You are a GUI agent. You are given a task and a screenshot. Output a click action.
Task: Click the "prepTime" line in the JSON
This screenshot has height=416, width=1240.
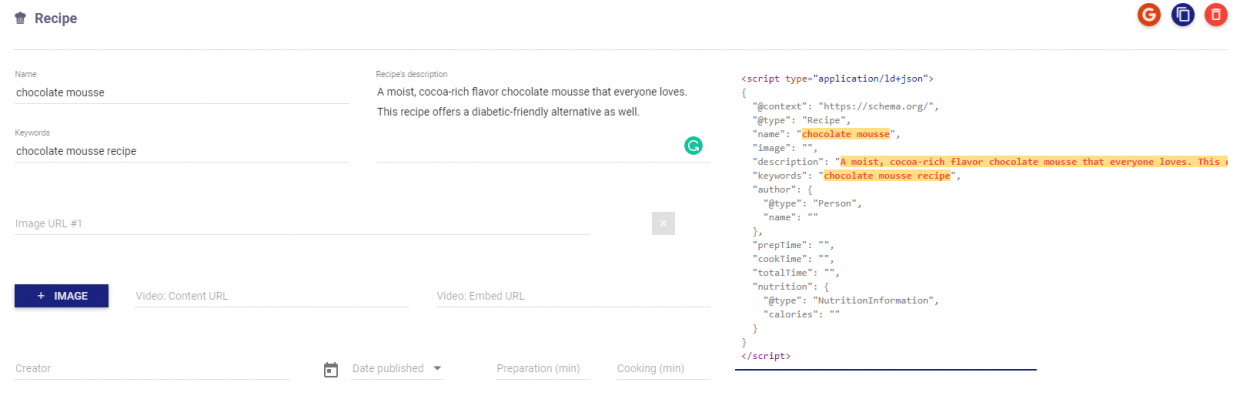tap(793, 244)
